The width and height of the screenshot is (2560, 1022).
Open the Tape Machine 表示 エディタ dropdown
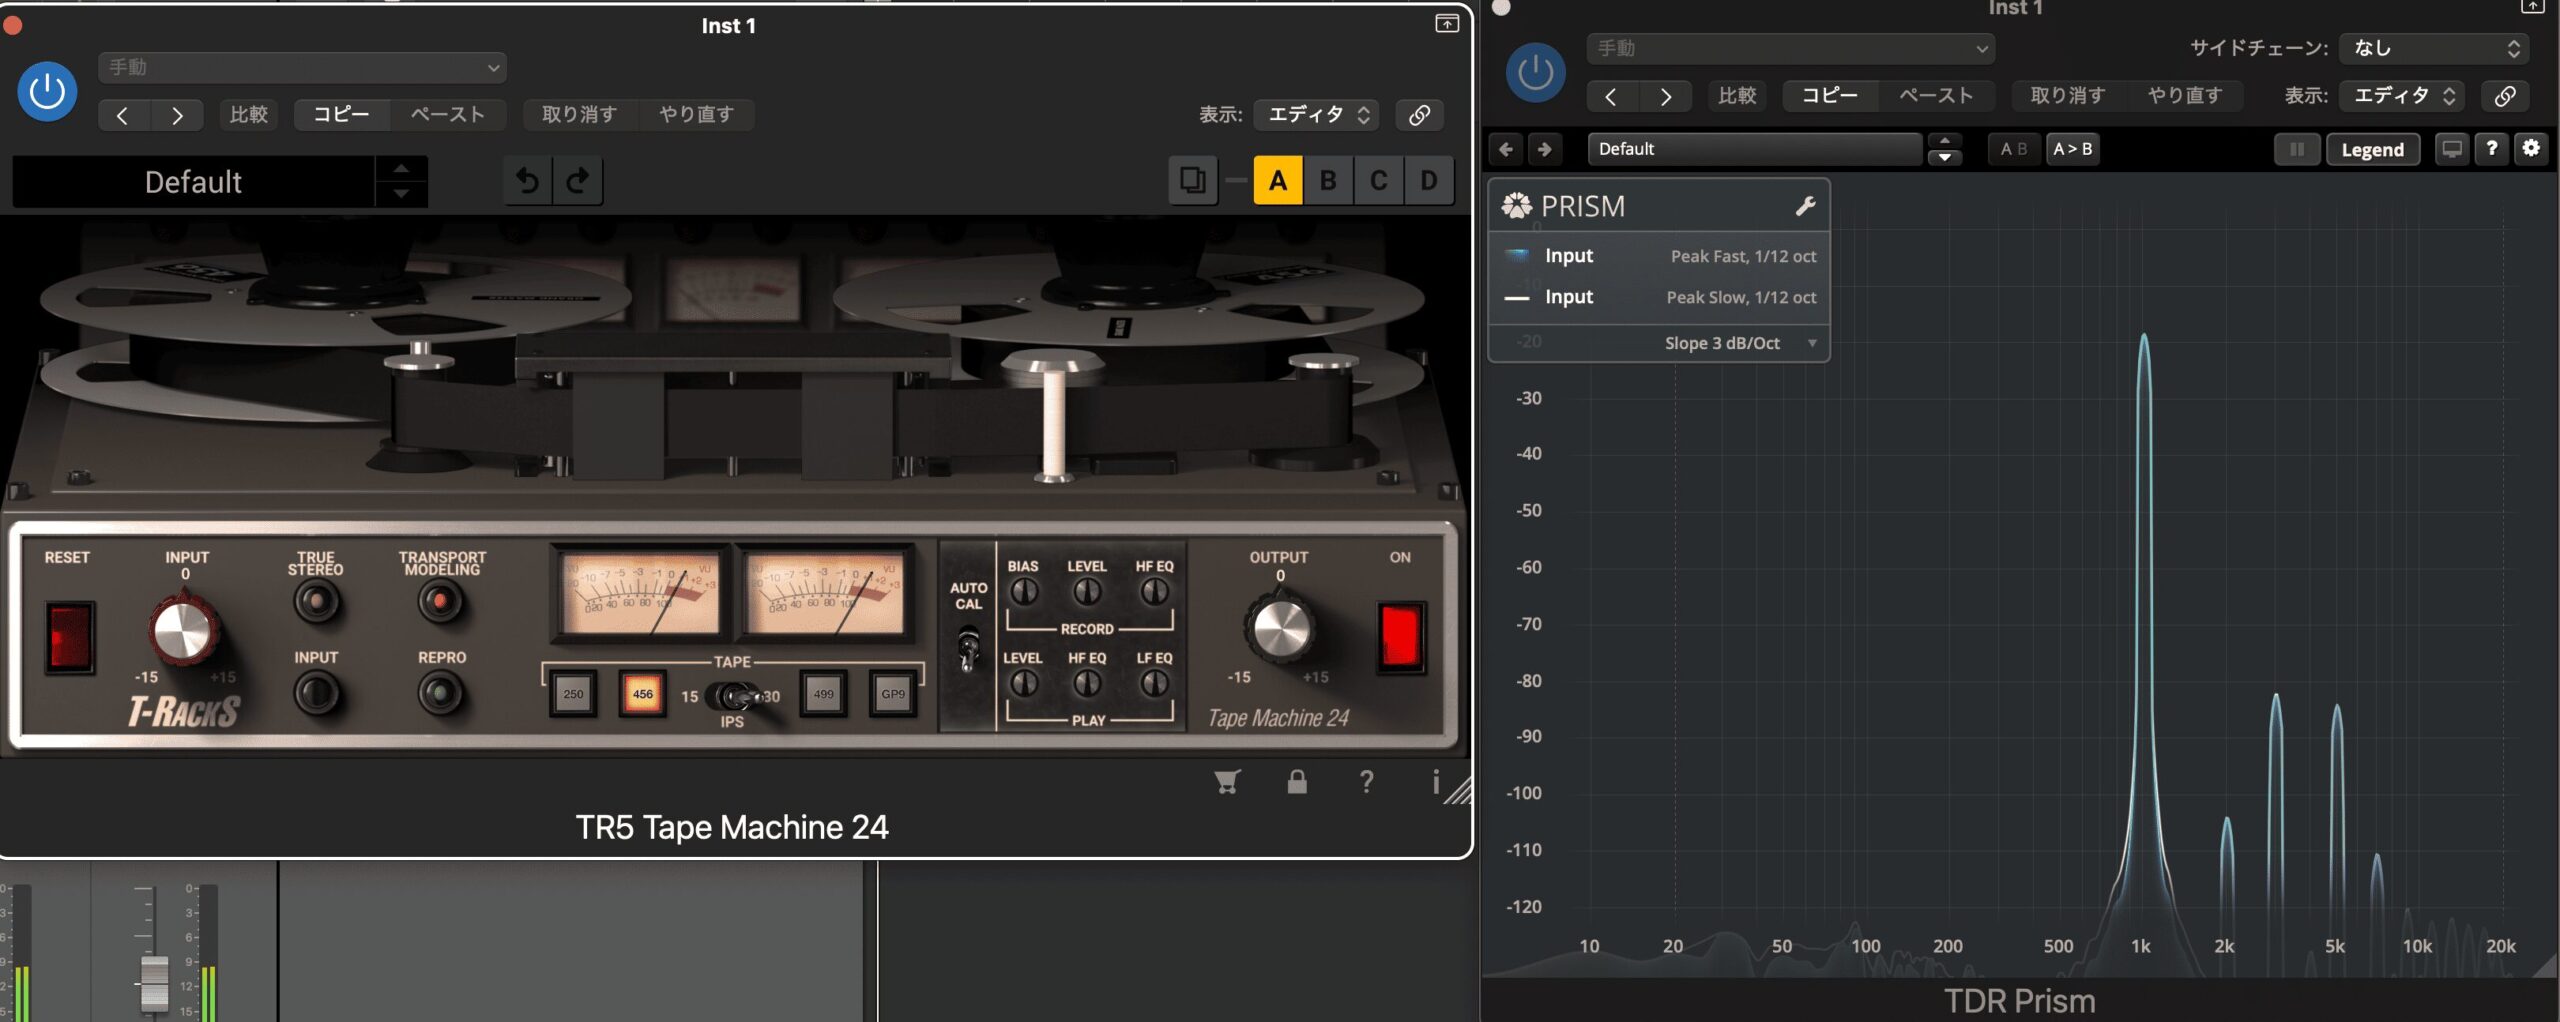point(1317,115)
